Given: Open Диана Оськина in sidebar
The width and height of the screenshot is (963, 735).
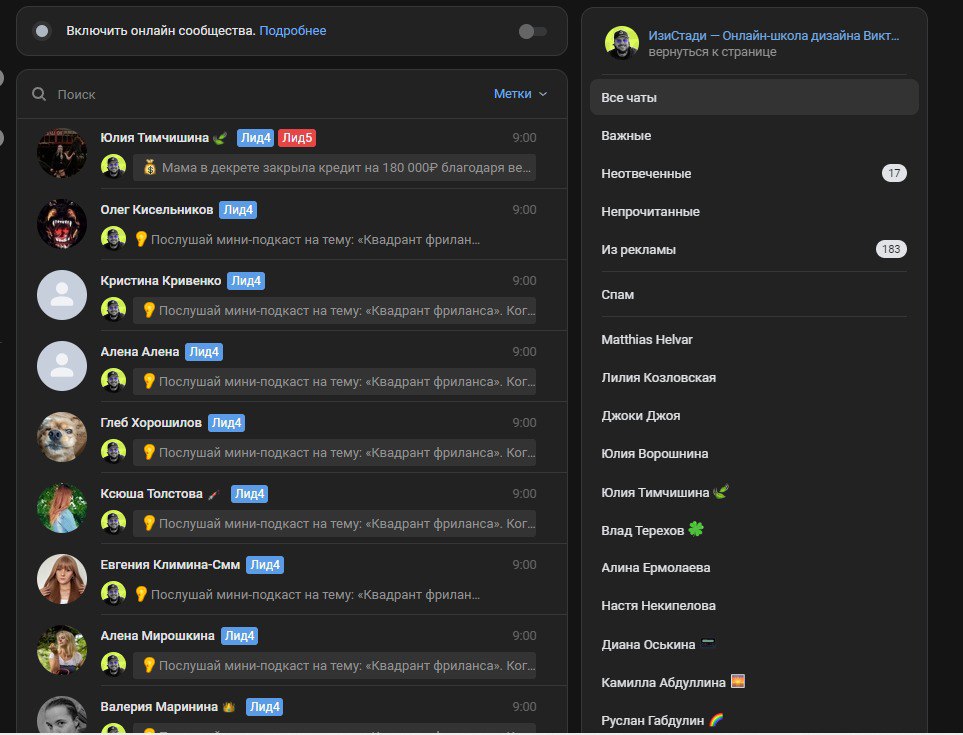Looking at the screenshot, I should 754,645.
